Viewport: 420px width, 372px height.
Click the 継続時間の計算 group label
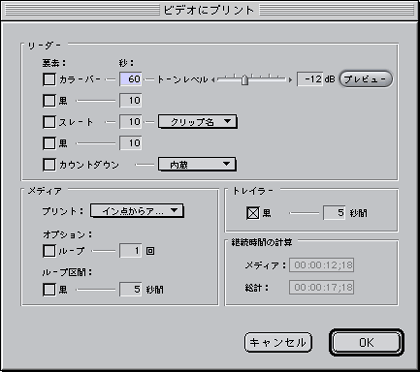pos(262,242)
